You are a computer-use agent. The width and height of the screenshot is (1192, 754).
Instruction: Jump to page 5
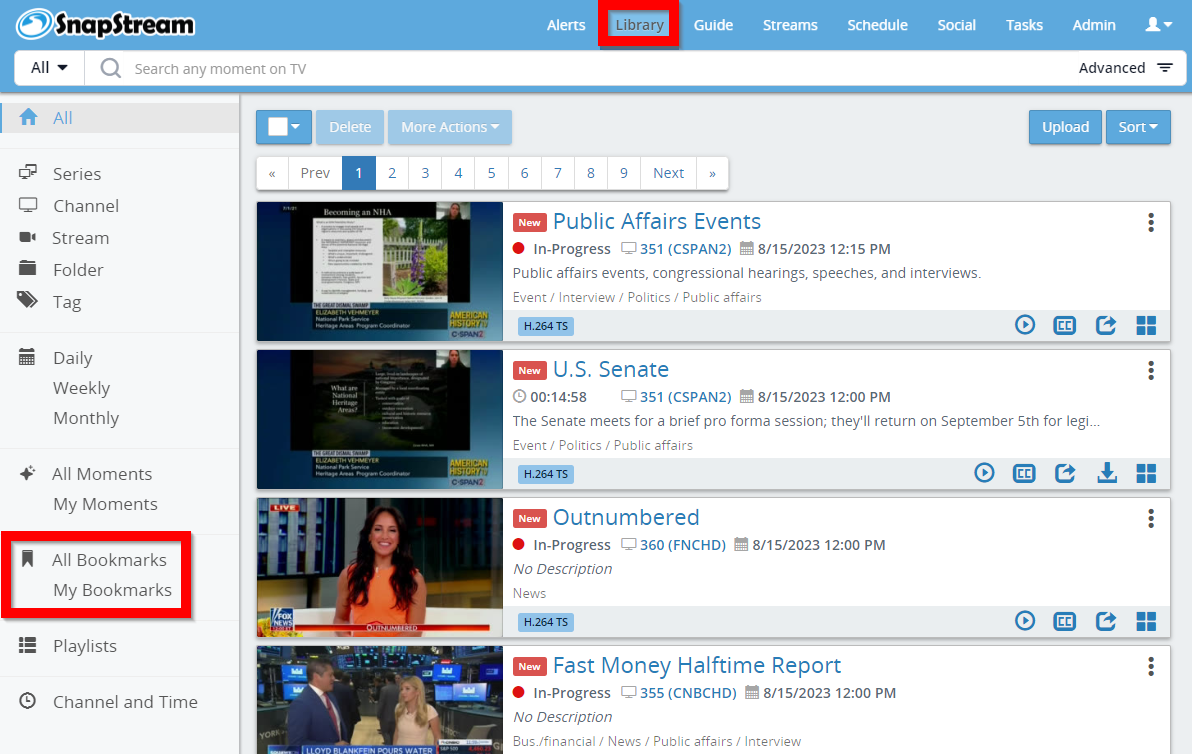(x=491, y=173)
